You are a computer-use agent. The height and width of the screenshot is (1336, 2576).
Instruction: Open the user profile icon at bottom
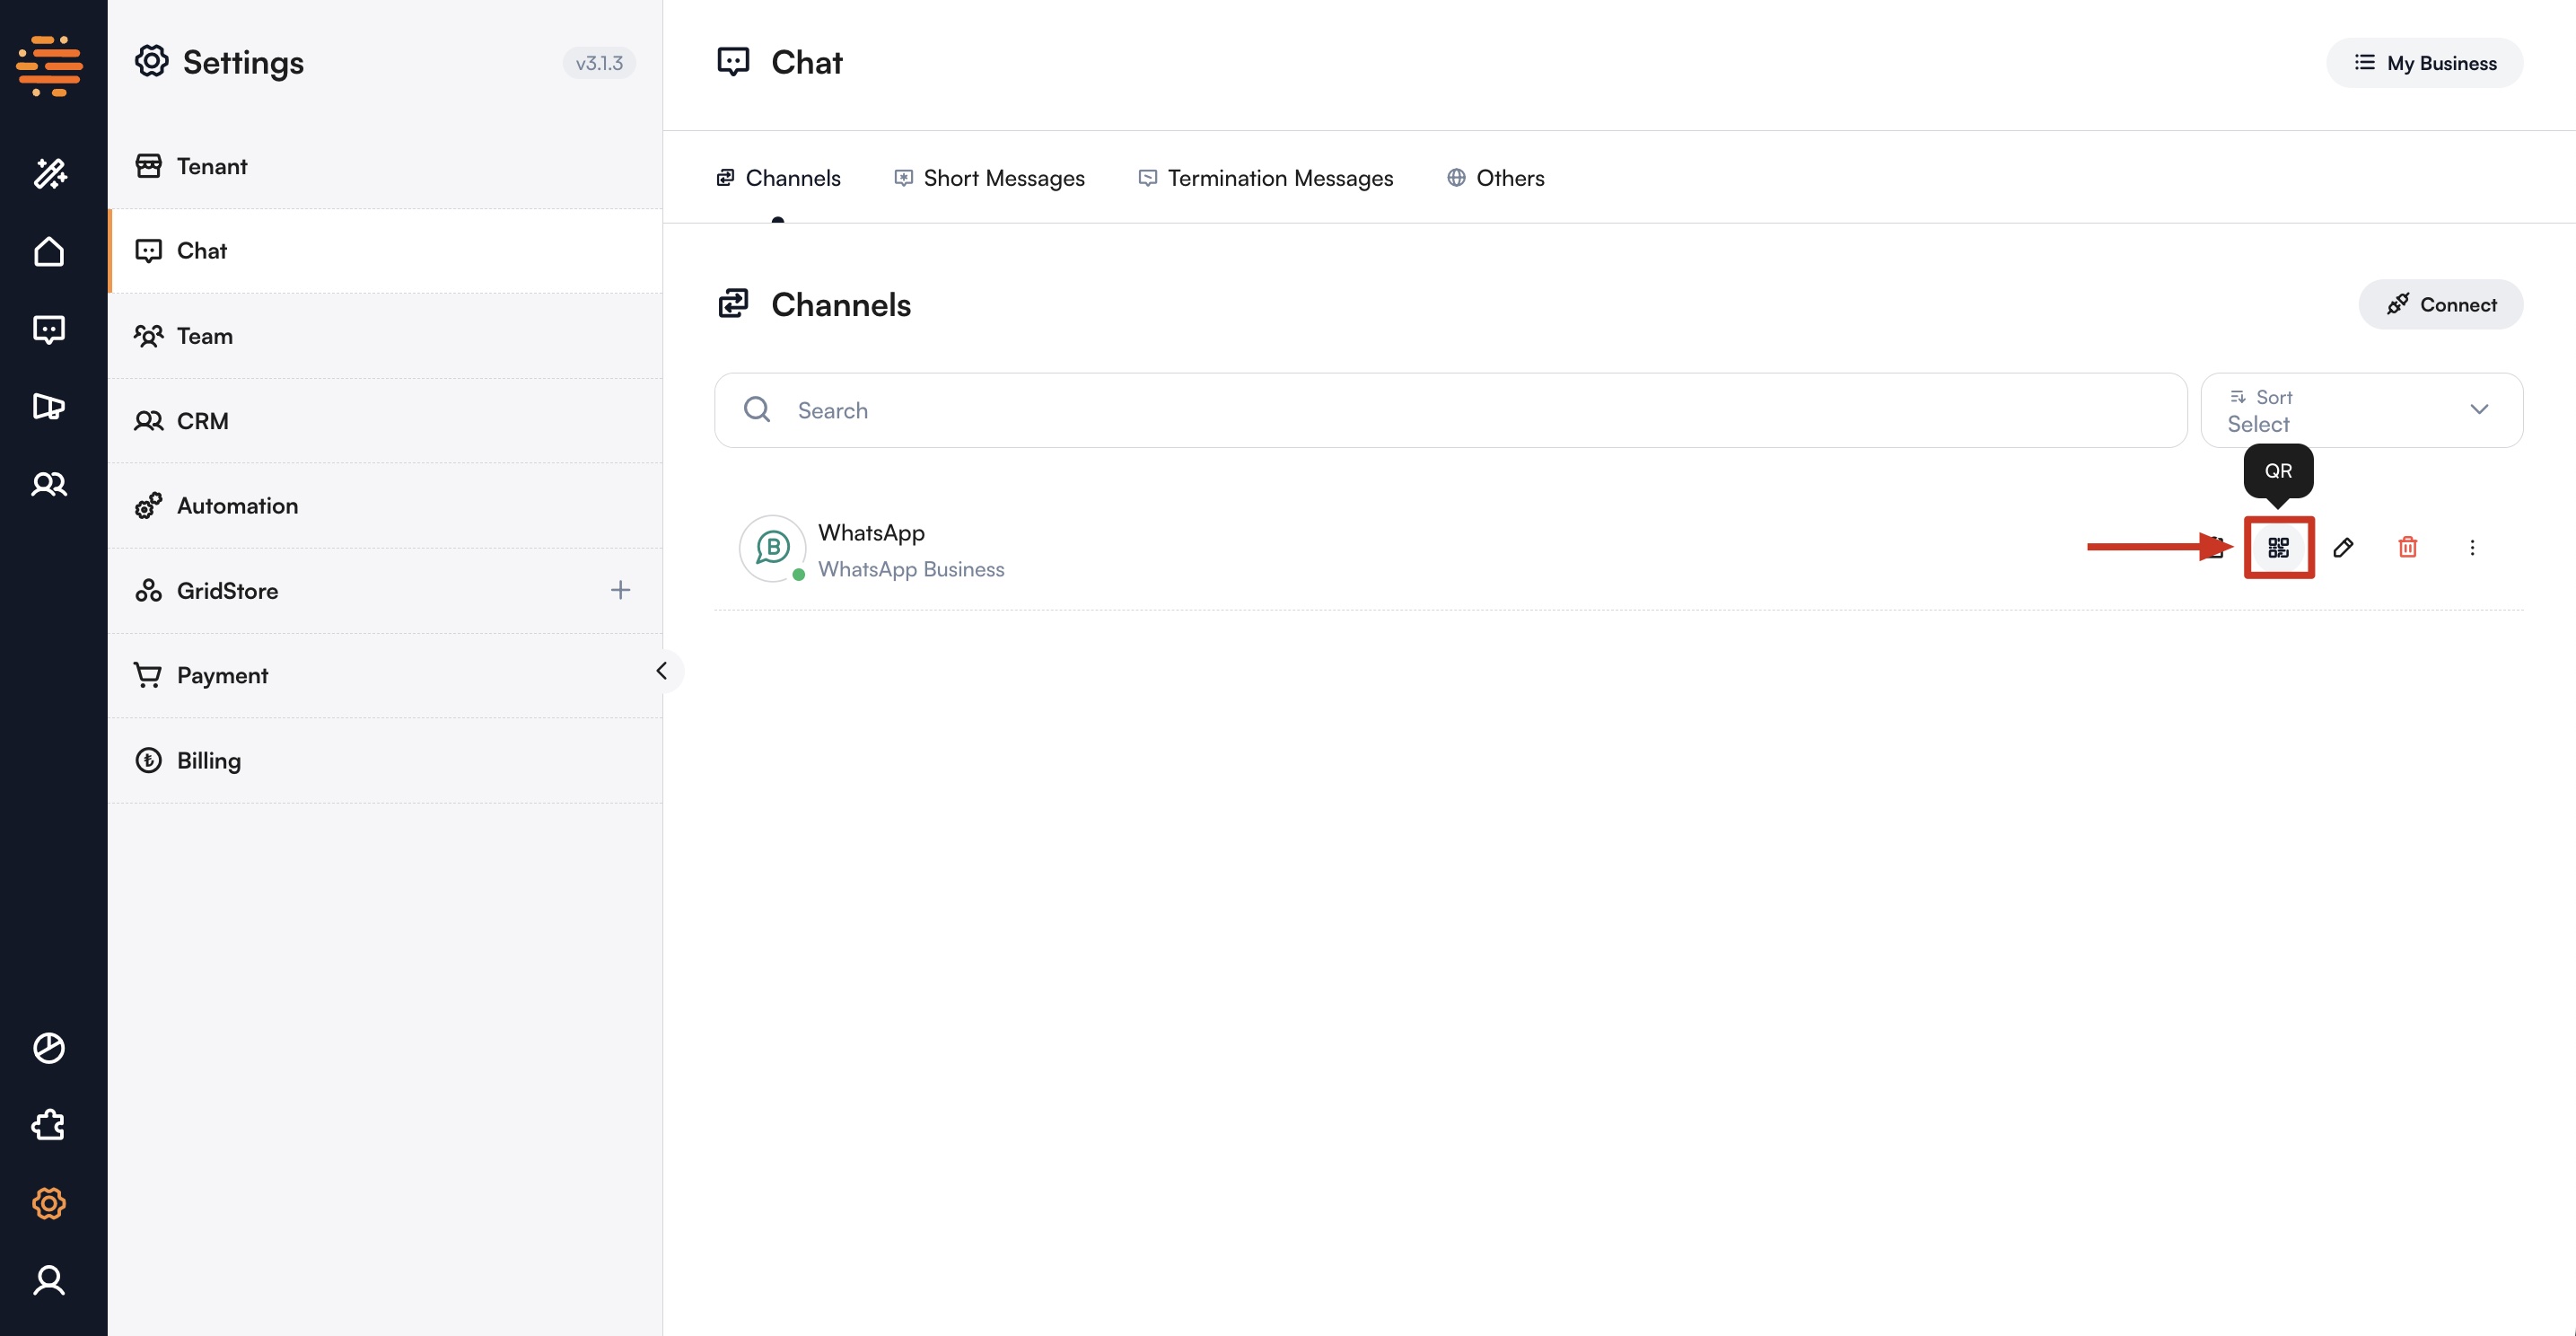coord(49,1280)
